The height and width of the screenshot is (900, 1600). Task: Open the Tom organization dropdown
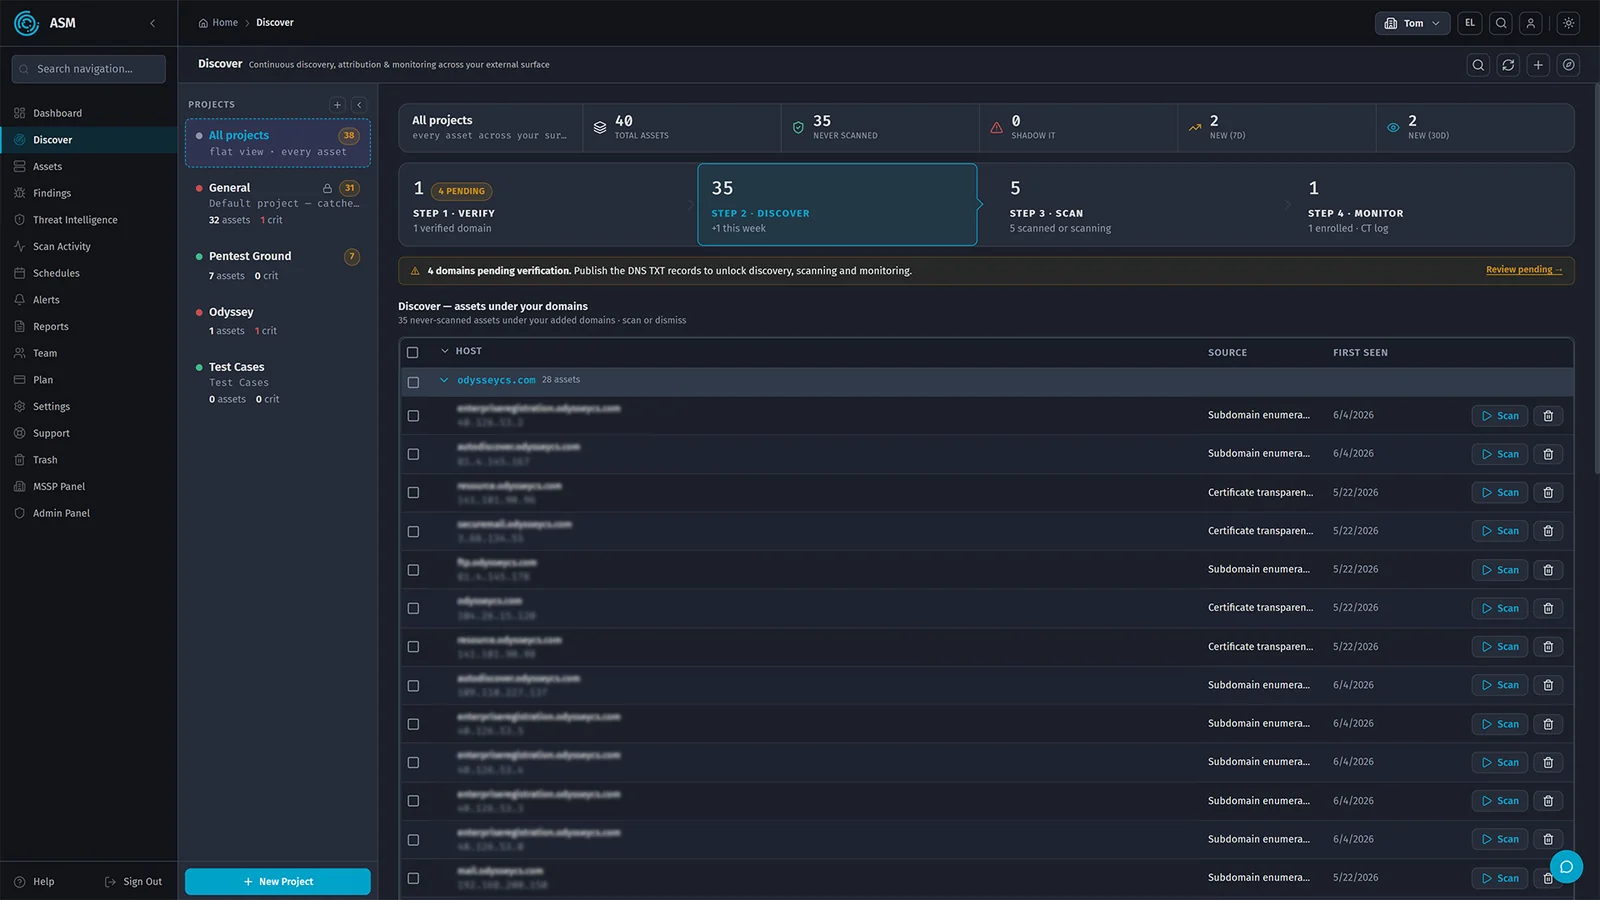point(1412,23)
